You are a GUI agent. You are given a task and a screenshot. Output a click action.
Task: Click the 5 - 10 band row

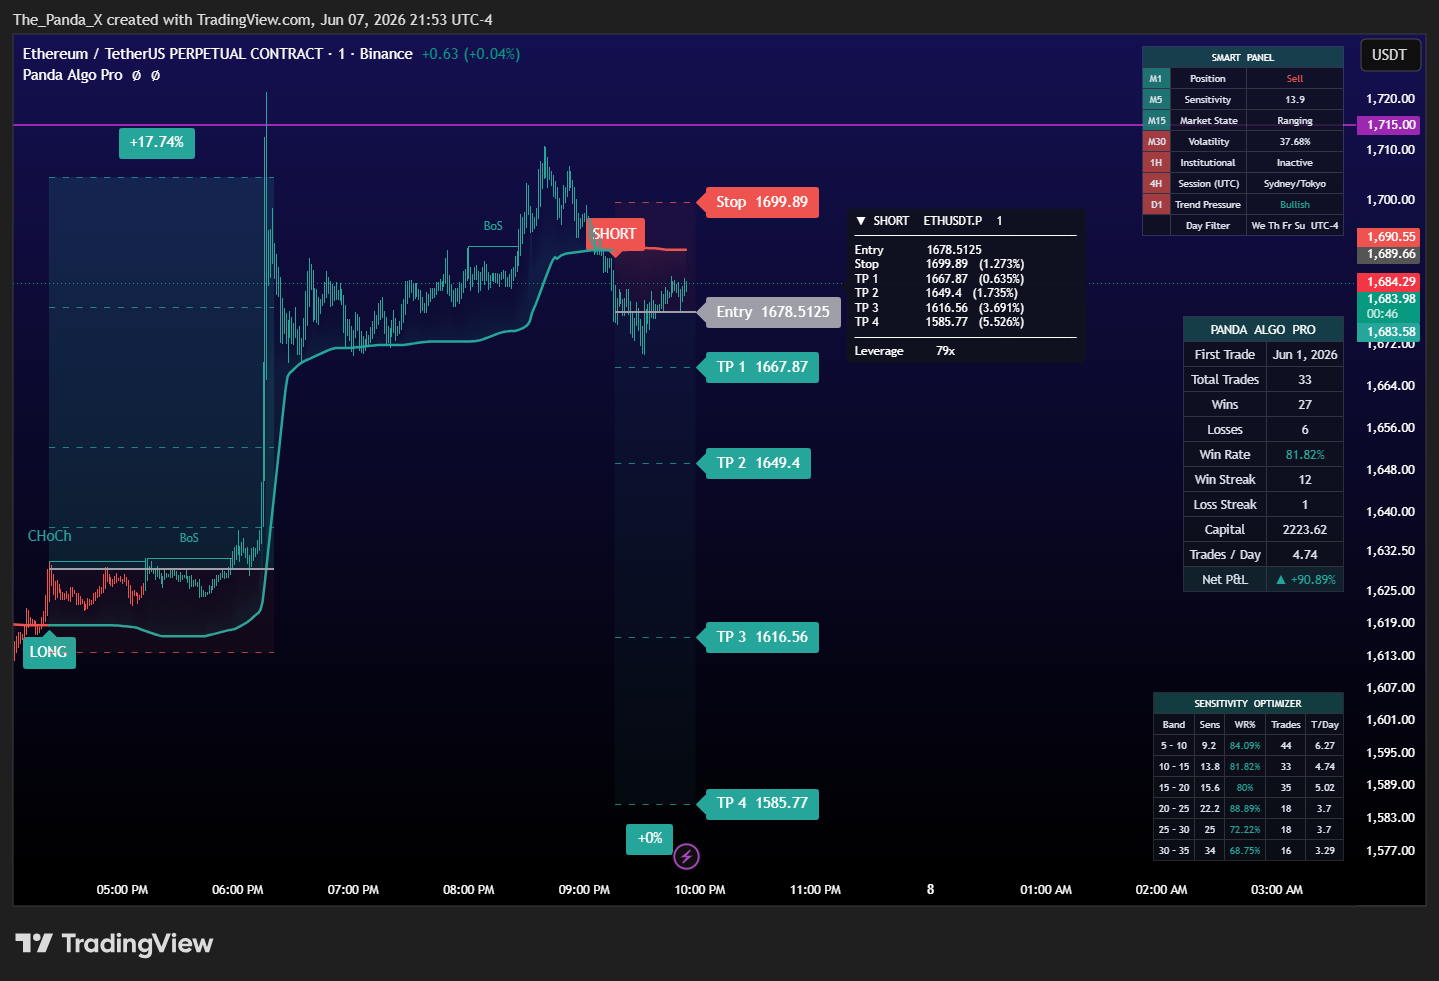tap(1248, 746)
